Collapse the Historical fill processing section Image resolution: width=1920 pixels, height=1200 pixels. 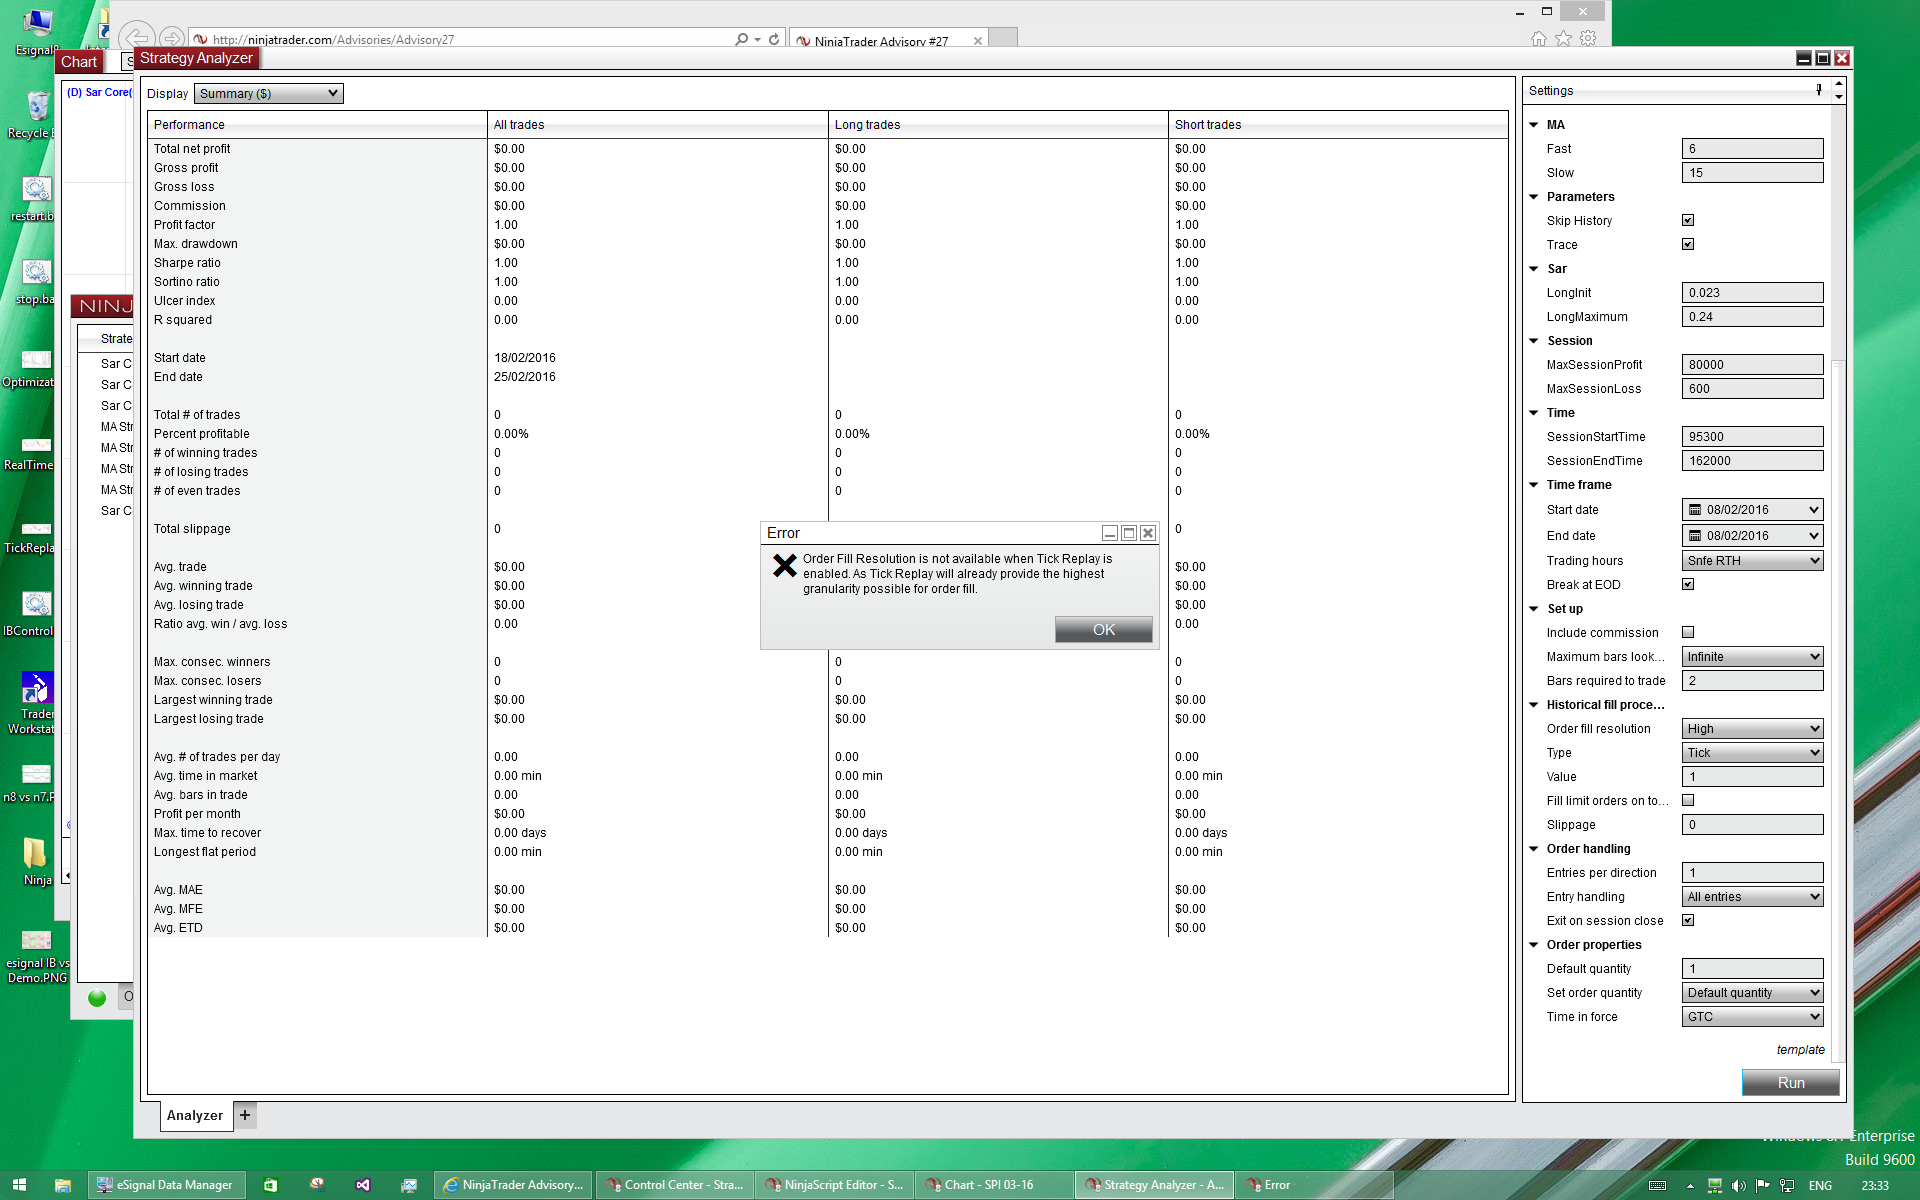point(1534,705)
